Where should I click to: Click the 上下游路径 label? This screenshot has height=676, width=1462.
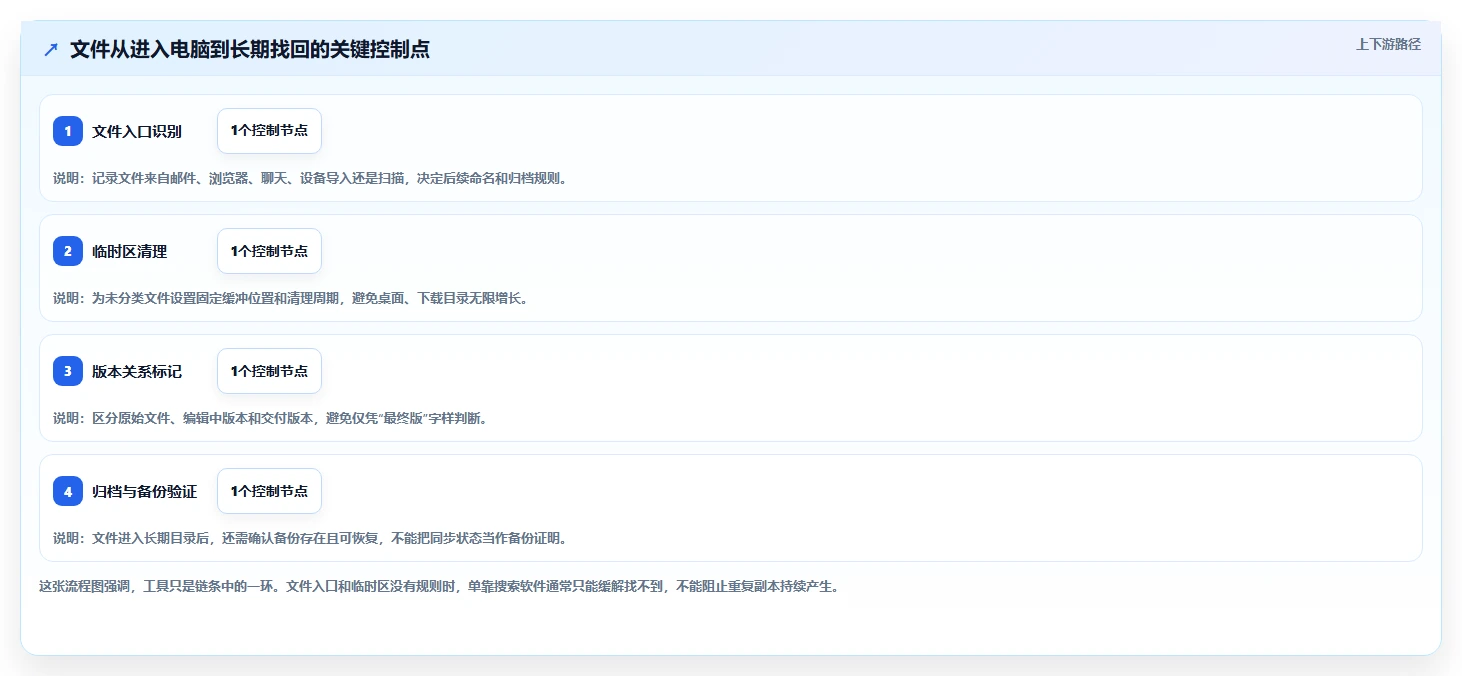(x=1388, y=44)
